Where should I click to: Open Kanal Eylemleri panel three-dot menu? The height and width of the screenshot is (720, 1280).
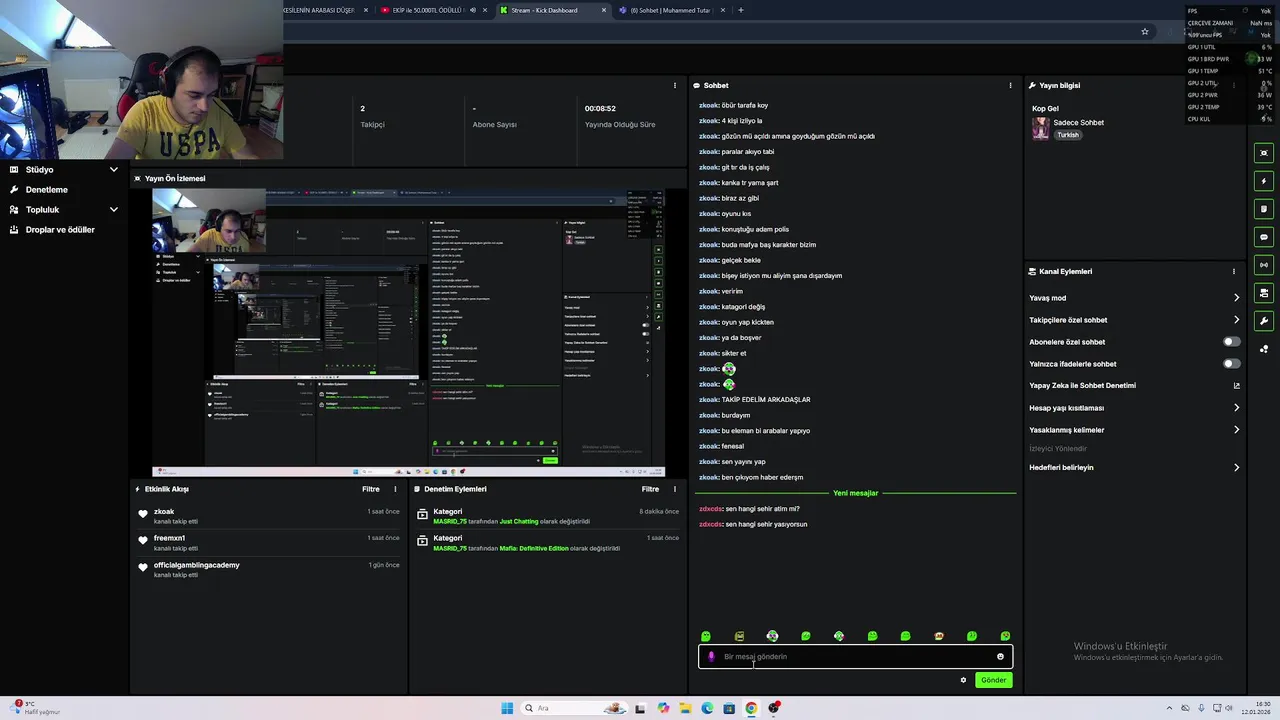point(1233,271)
